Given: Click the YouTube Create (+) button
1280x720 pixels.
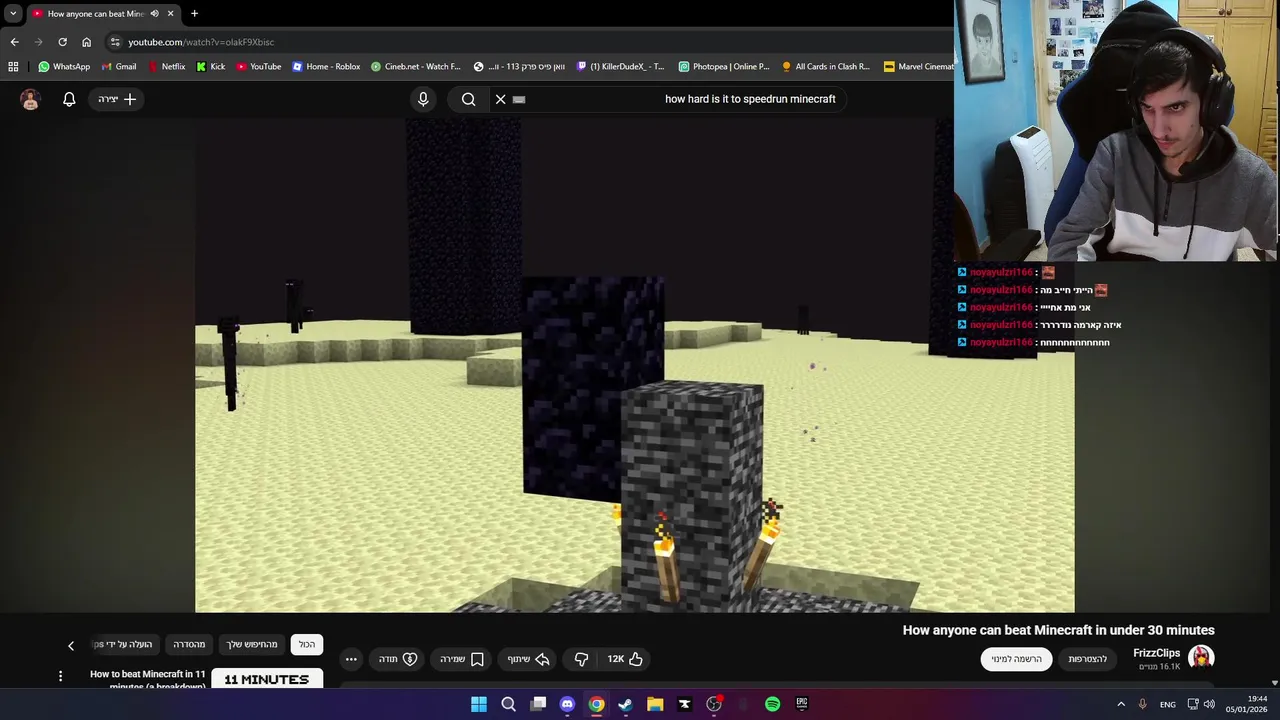Looking at the screenshot, I should 117,99.
